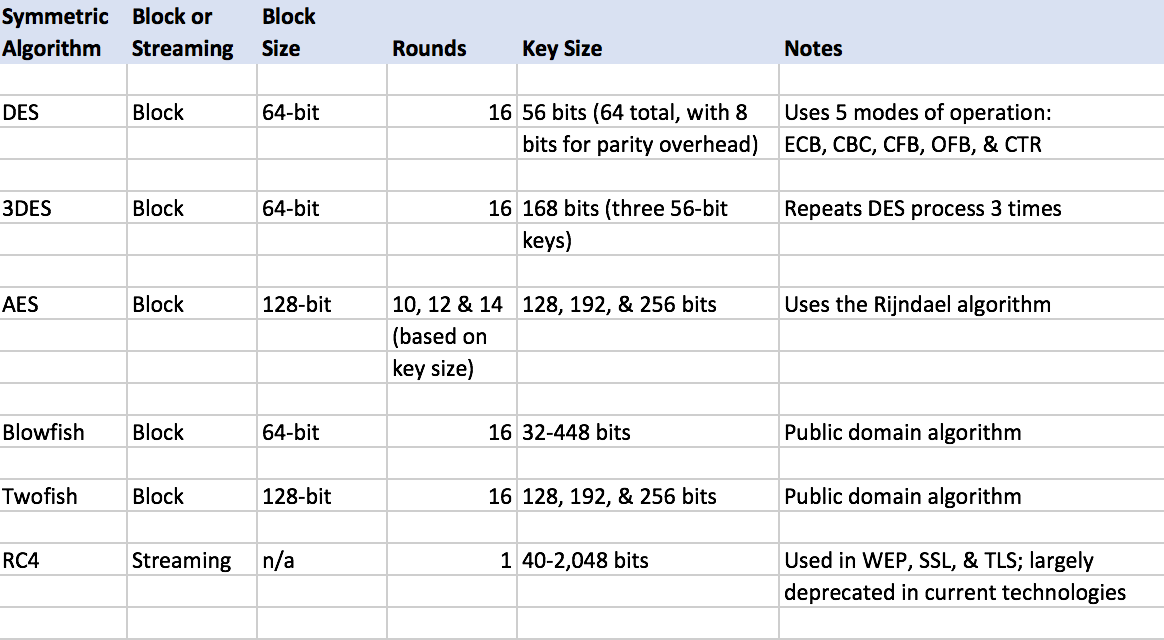Select the Uses the Rijndael algorithm cell

point(917,304)
